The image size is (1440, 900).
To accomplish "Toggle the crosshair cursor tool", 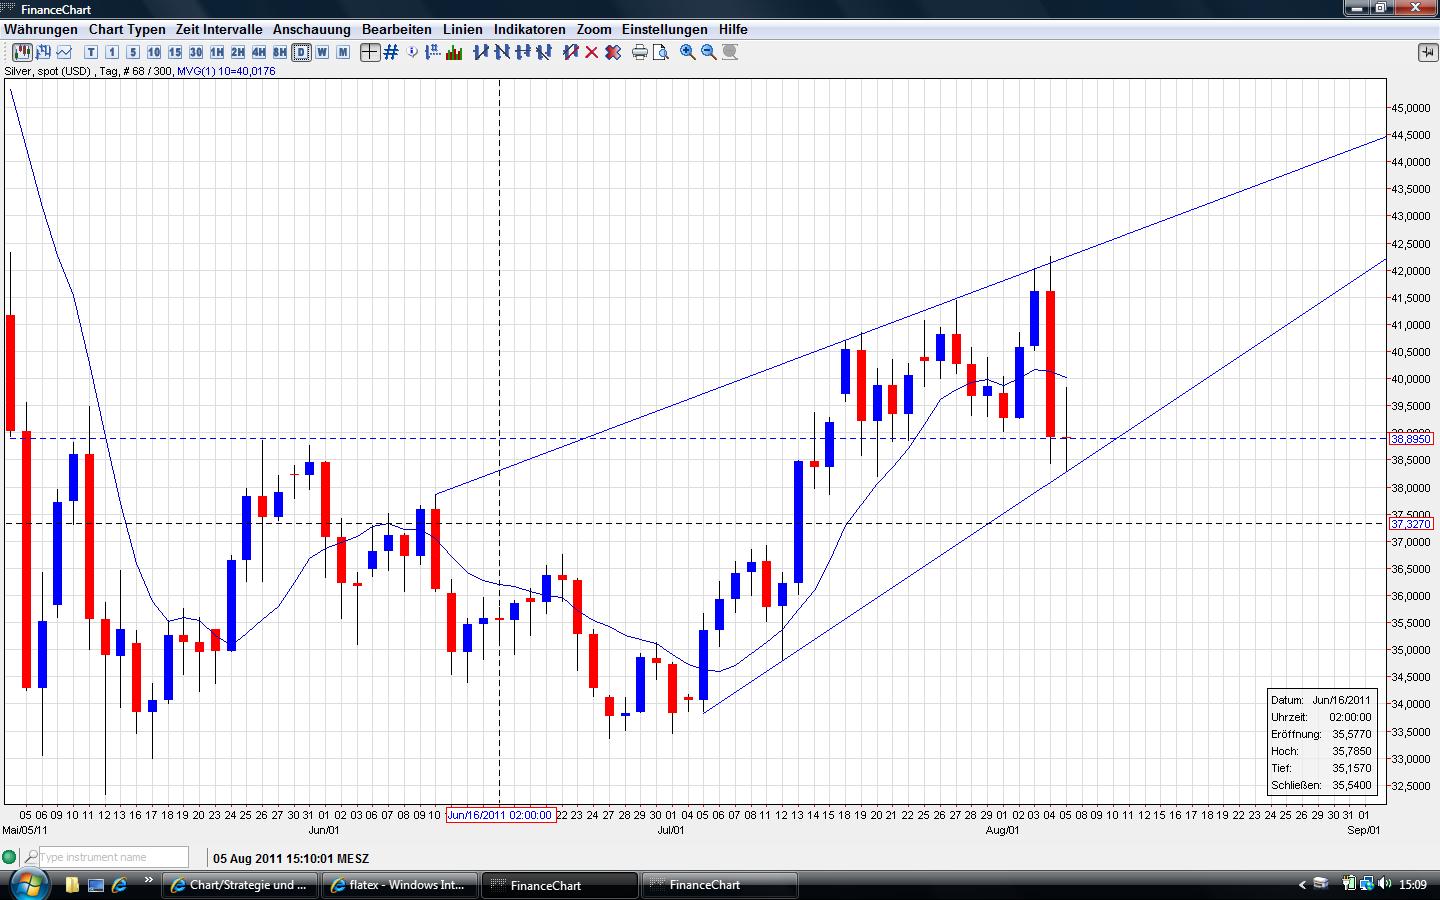I will [370, 52].
